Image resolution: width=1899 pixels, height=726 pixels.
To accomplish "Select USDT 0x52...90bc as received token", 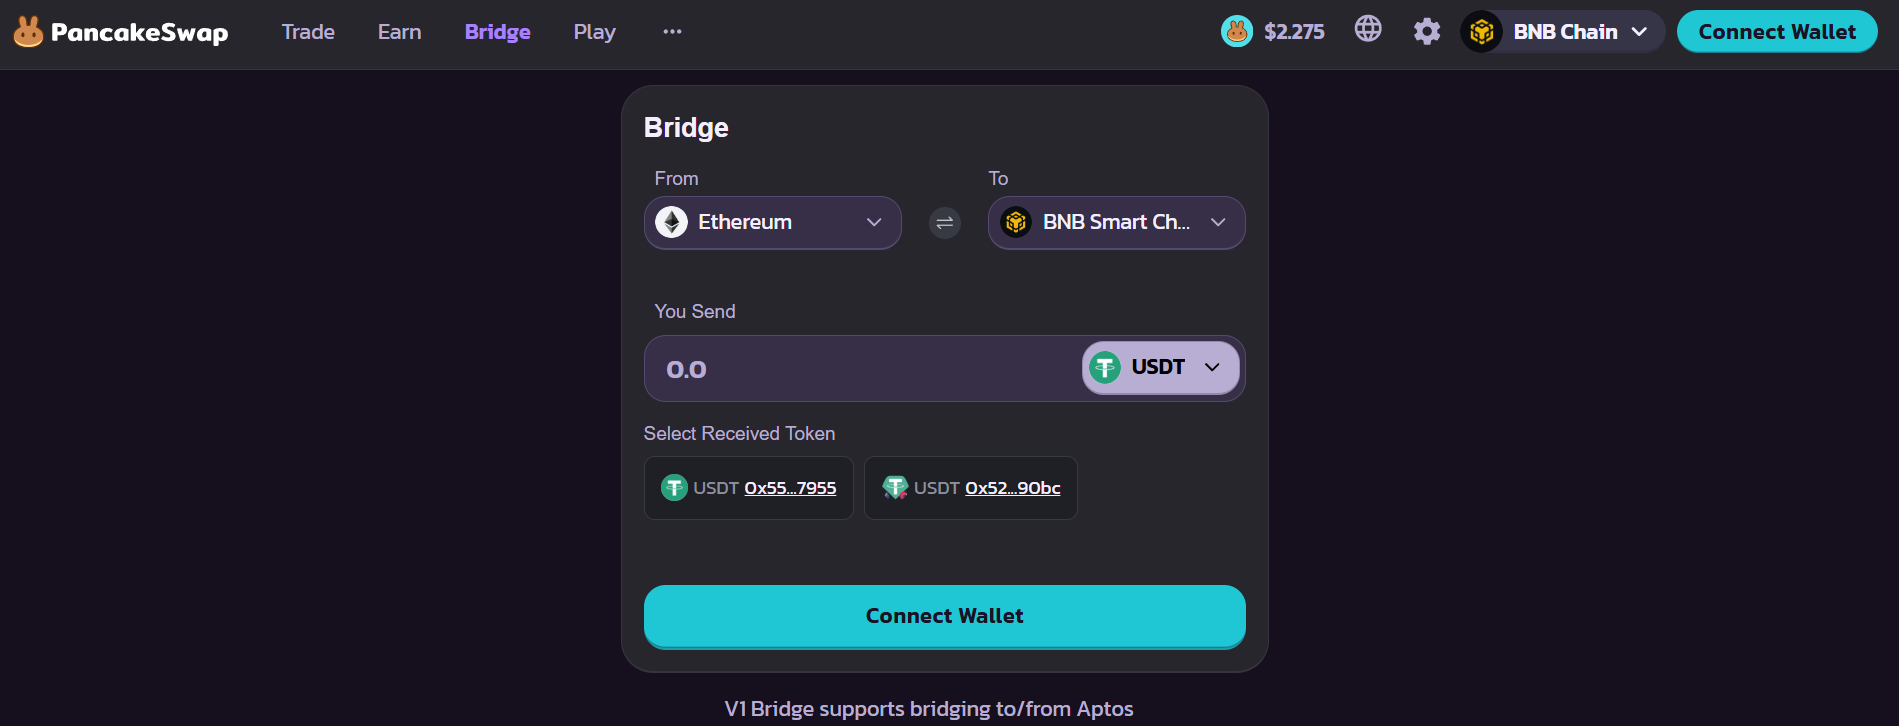I will point(970,488).
